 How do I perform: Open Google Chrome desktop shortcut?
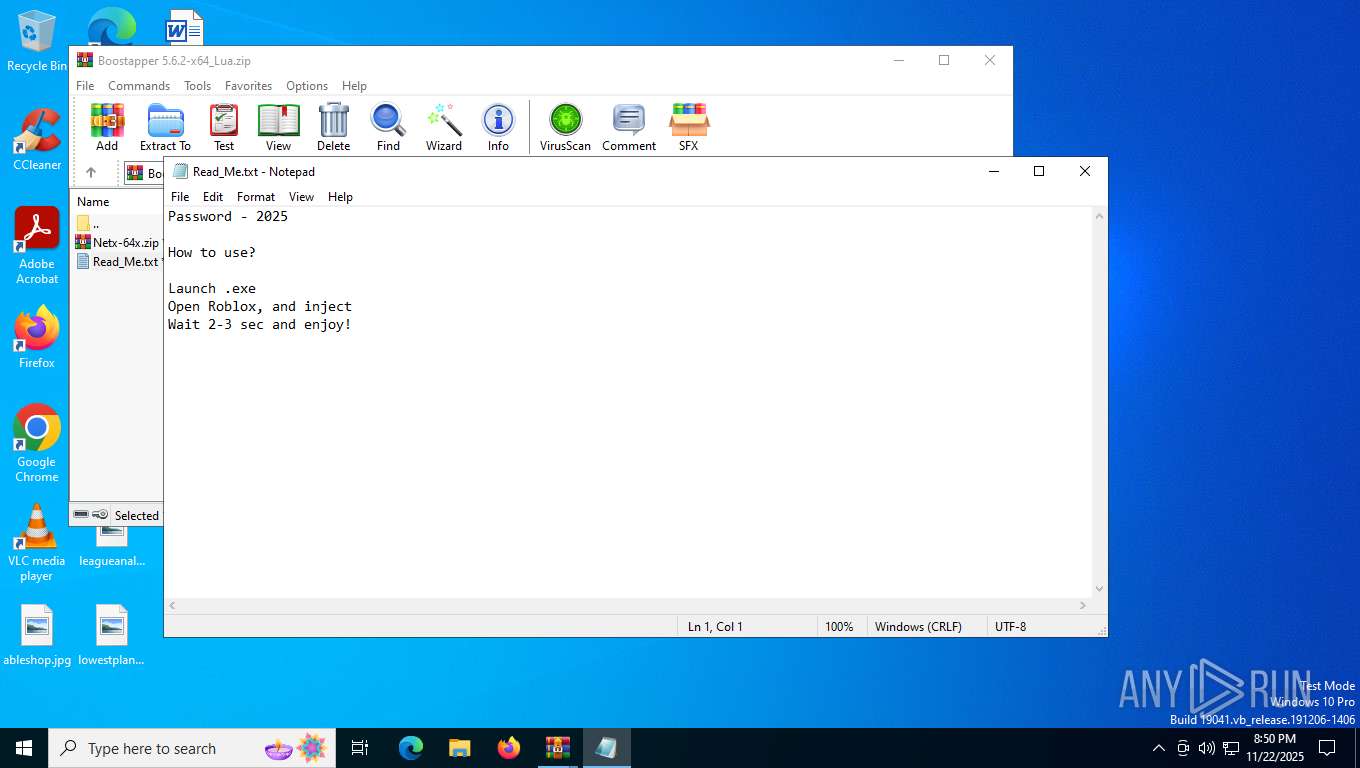pos(37,443)
